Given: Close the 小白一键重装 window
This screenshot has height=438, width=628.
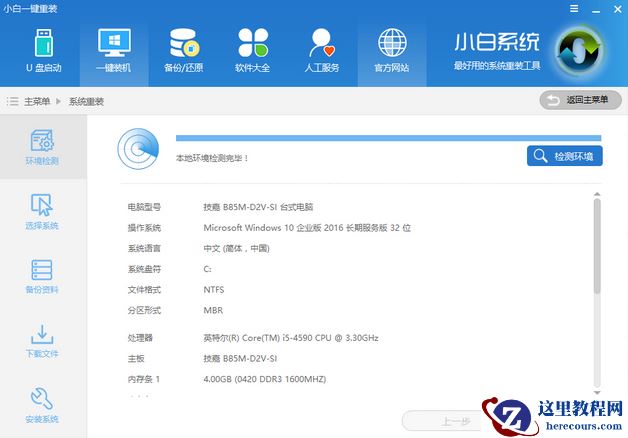Looking at the screenshot, I should click(x=618, y=9).
